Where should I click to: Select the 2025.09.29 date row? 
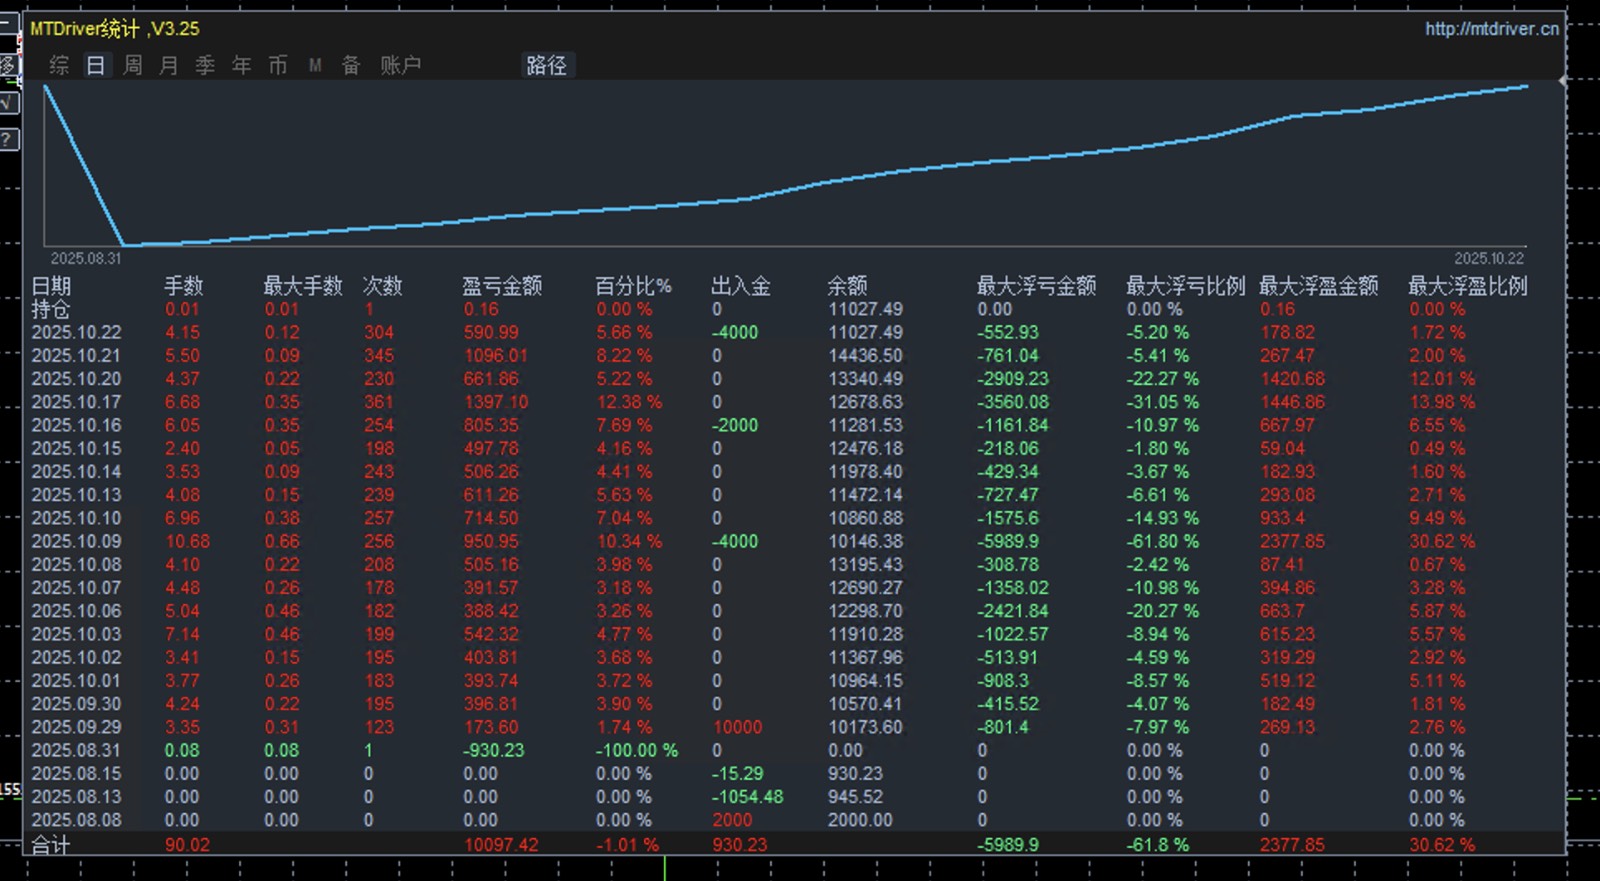[x=77, y=727]
